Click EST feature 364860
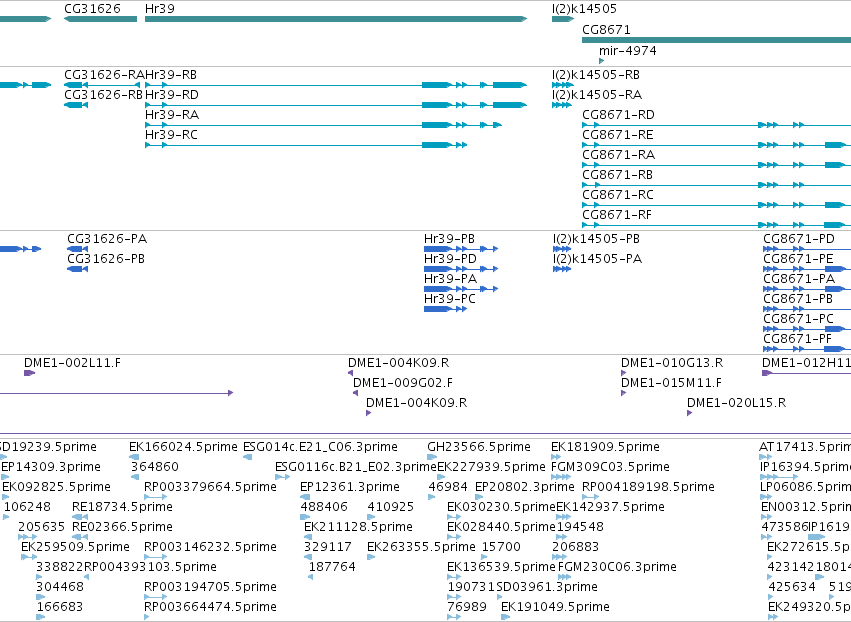The height and width of the screenshot is (622, 851). [x=135, y=477]
